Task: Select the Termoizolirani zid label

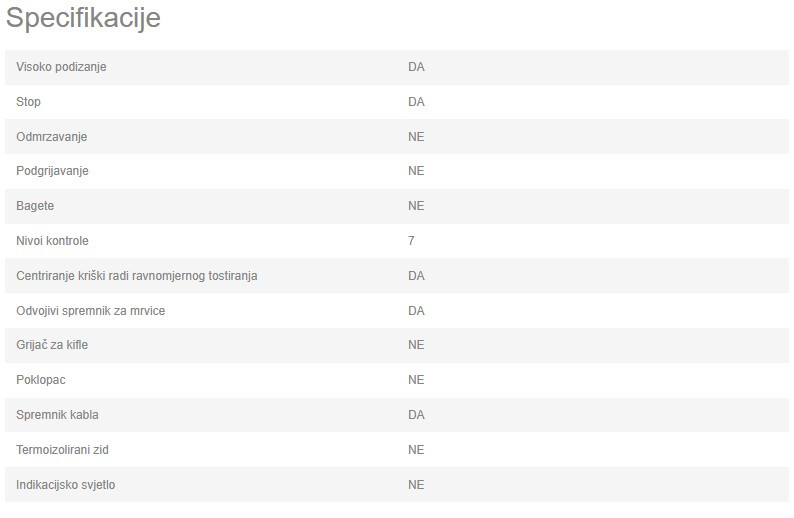Action: 62,450
